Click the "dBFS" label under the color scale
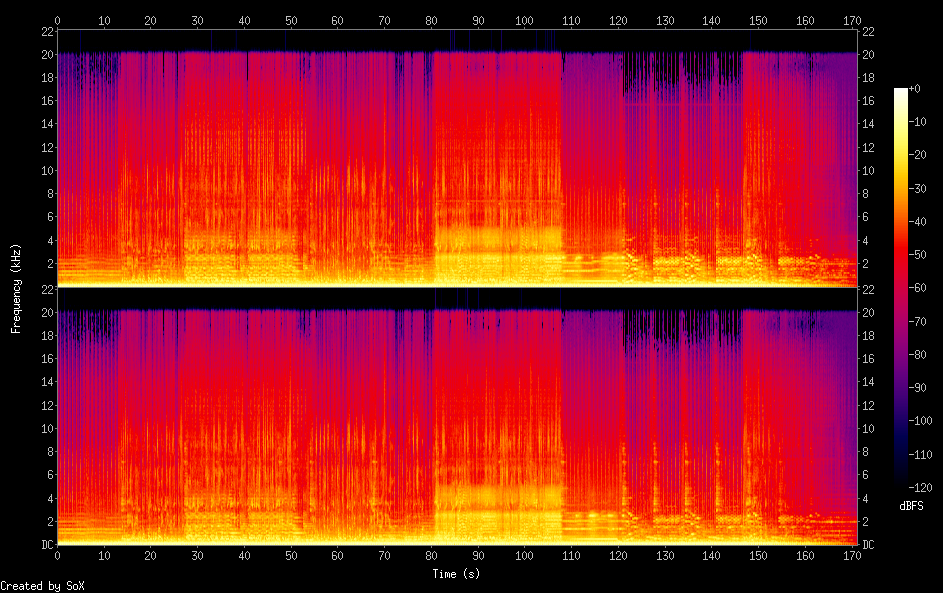This screenshot has width=943, height=593. click(x=911, y=507)
